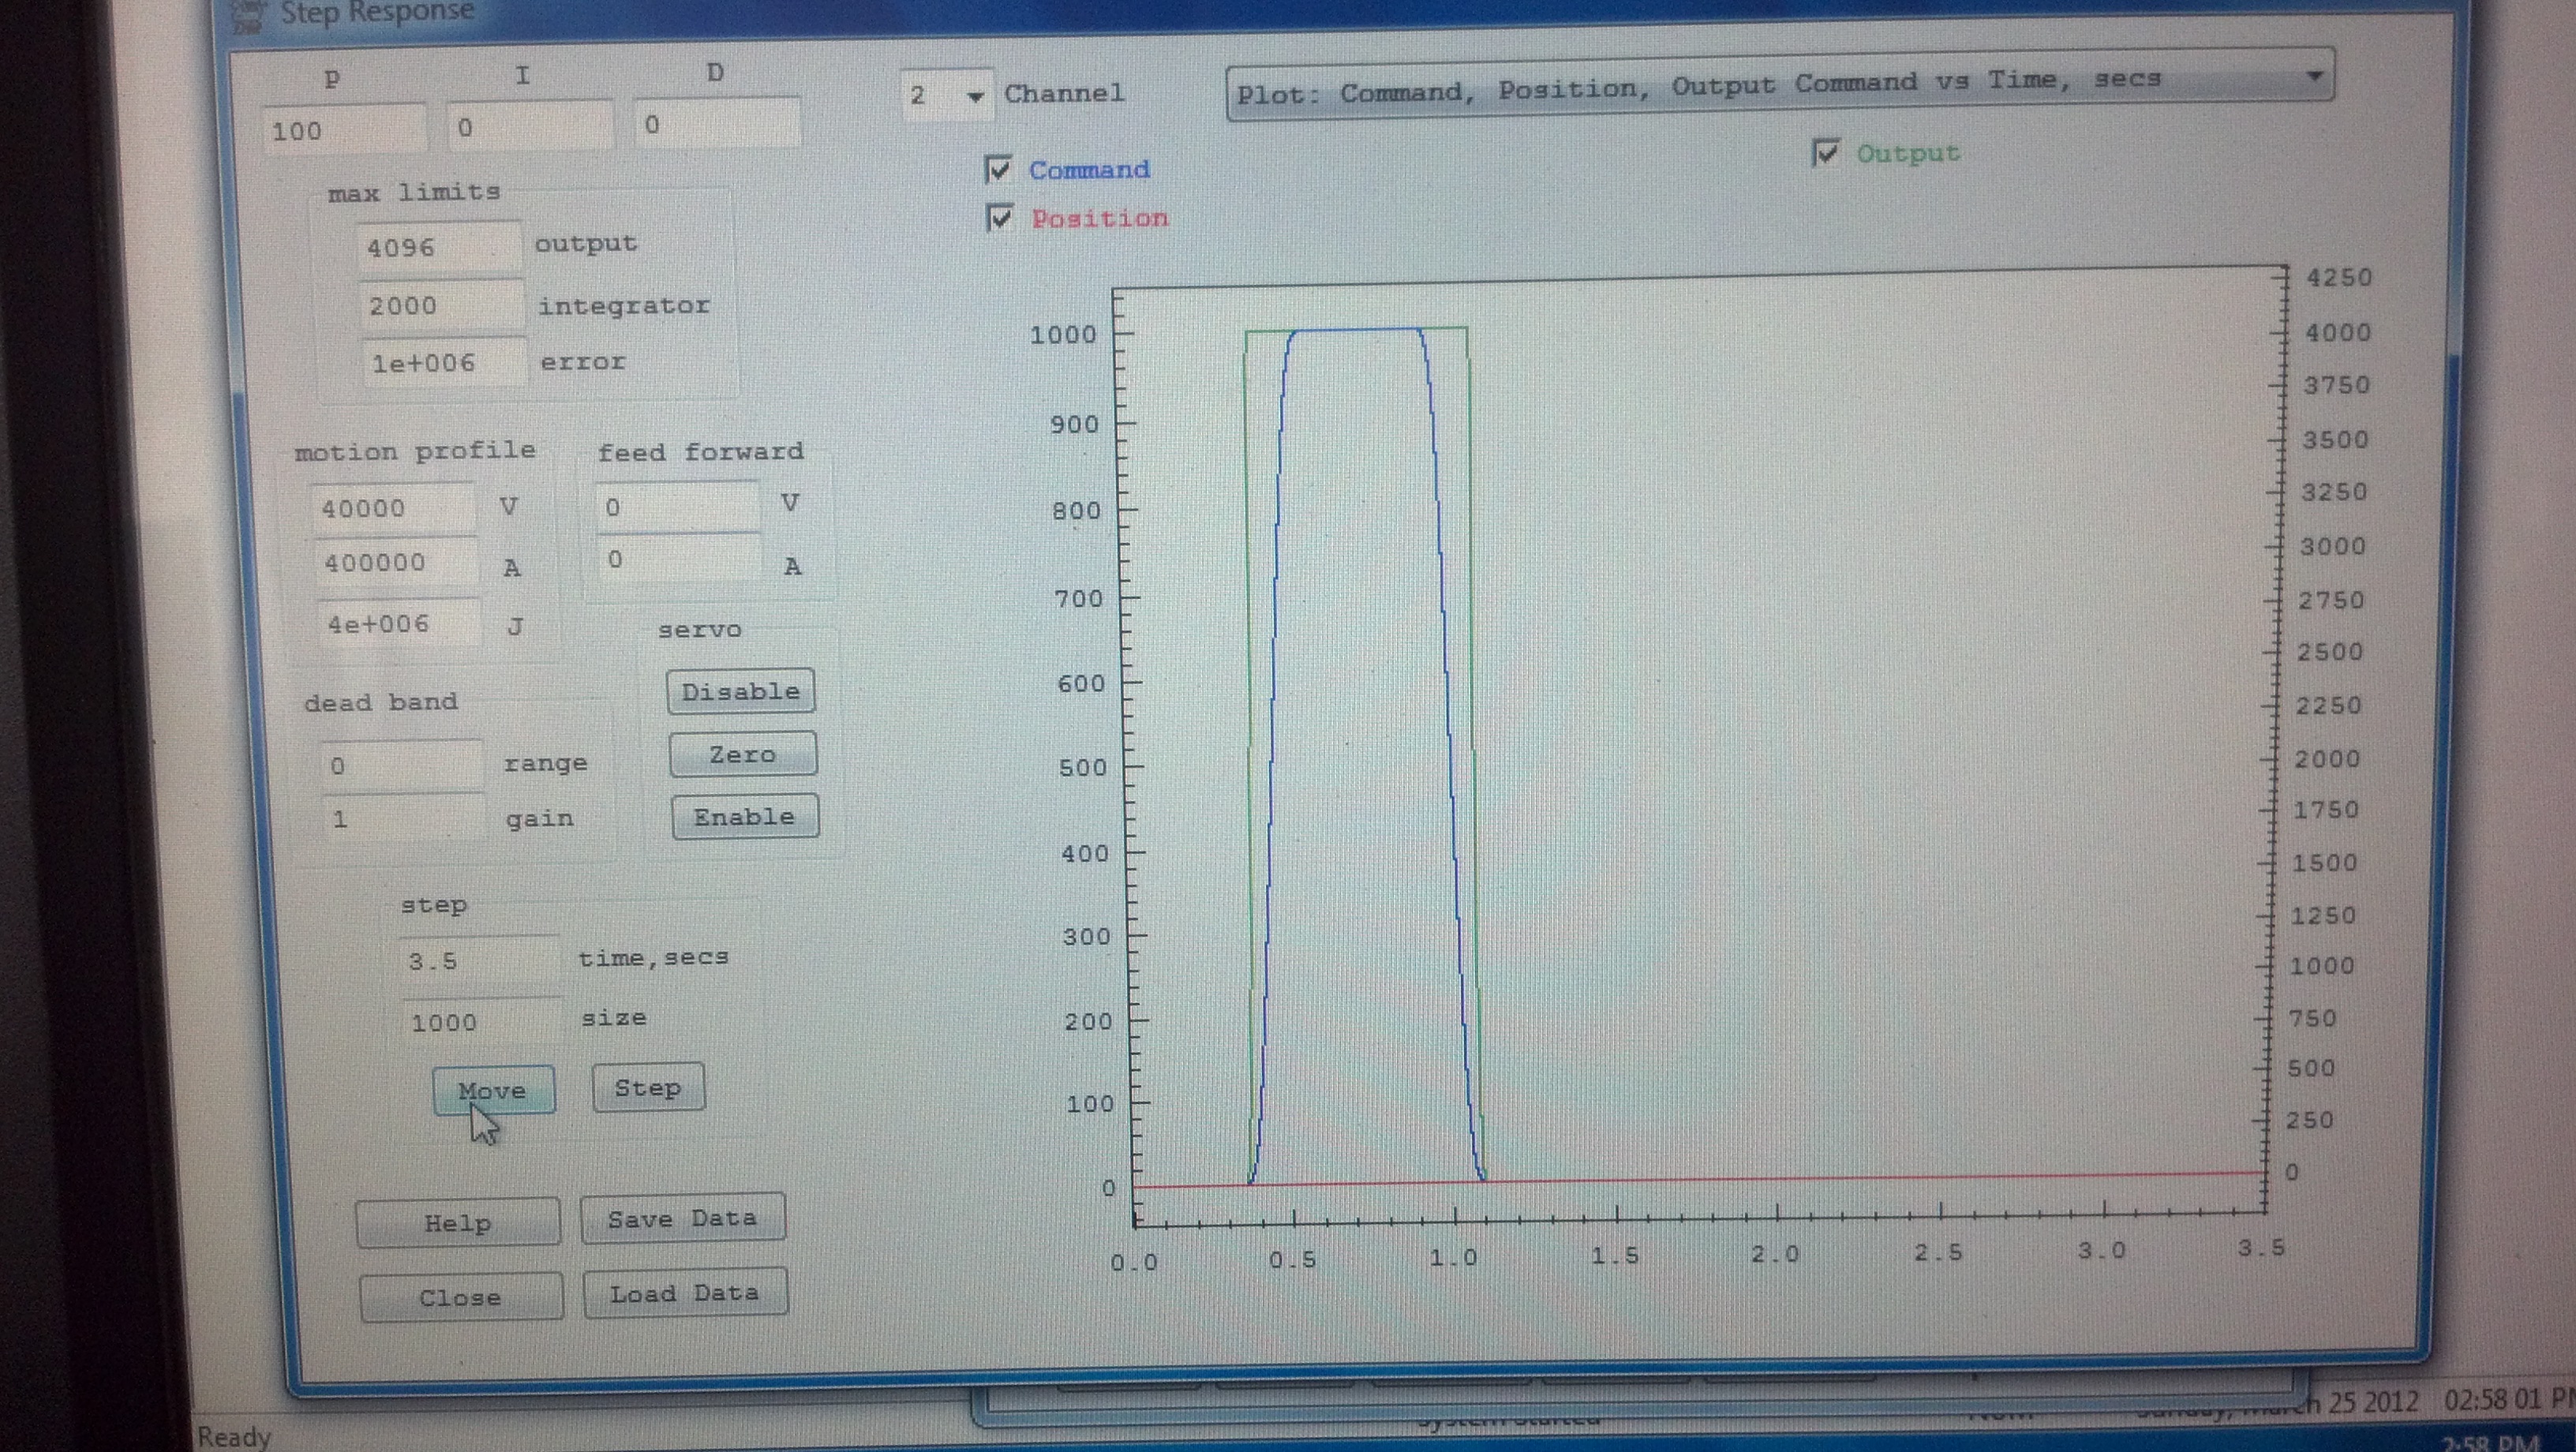Click the Step button

coord(648,1087)
